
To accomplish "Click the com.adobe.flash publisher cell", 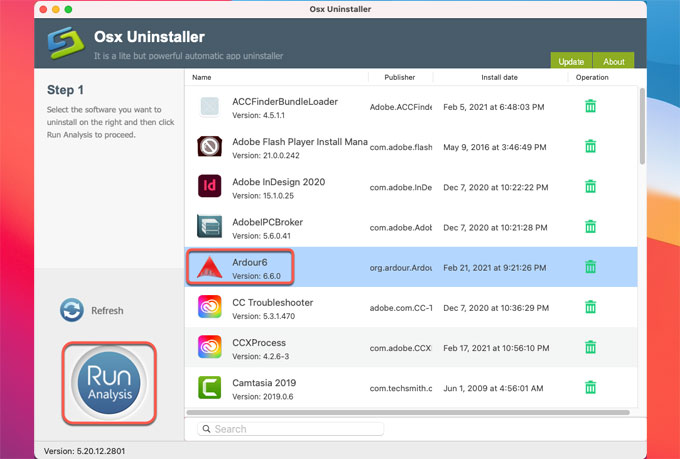I will [x=401, y=147].
